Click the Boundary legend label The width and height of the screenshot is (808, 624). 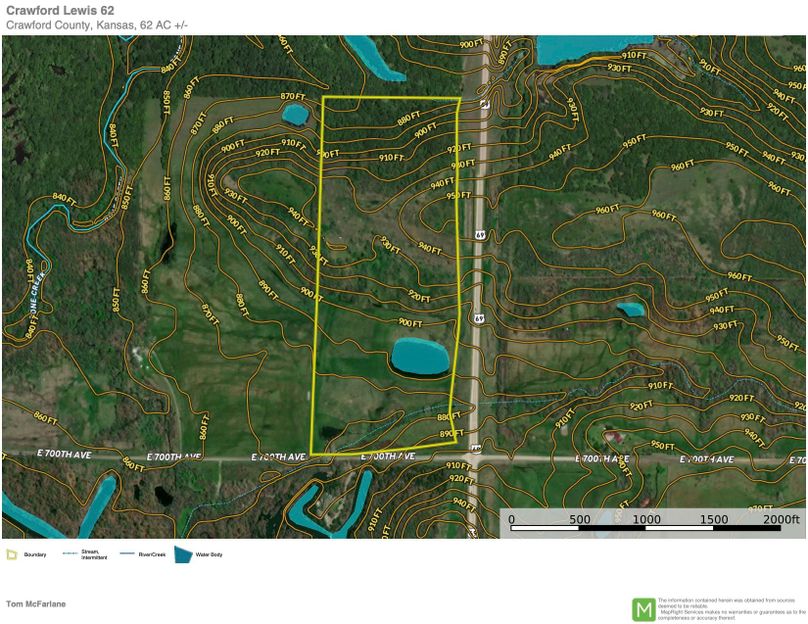pyautogui.click(x=35, y=554)
